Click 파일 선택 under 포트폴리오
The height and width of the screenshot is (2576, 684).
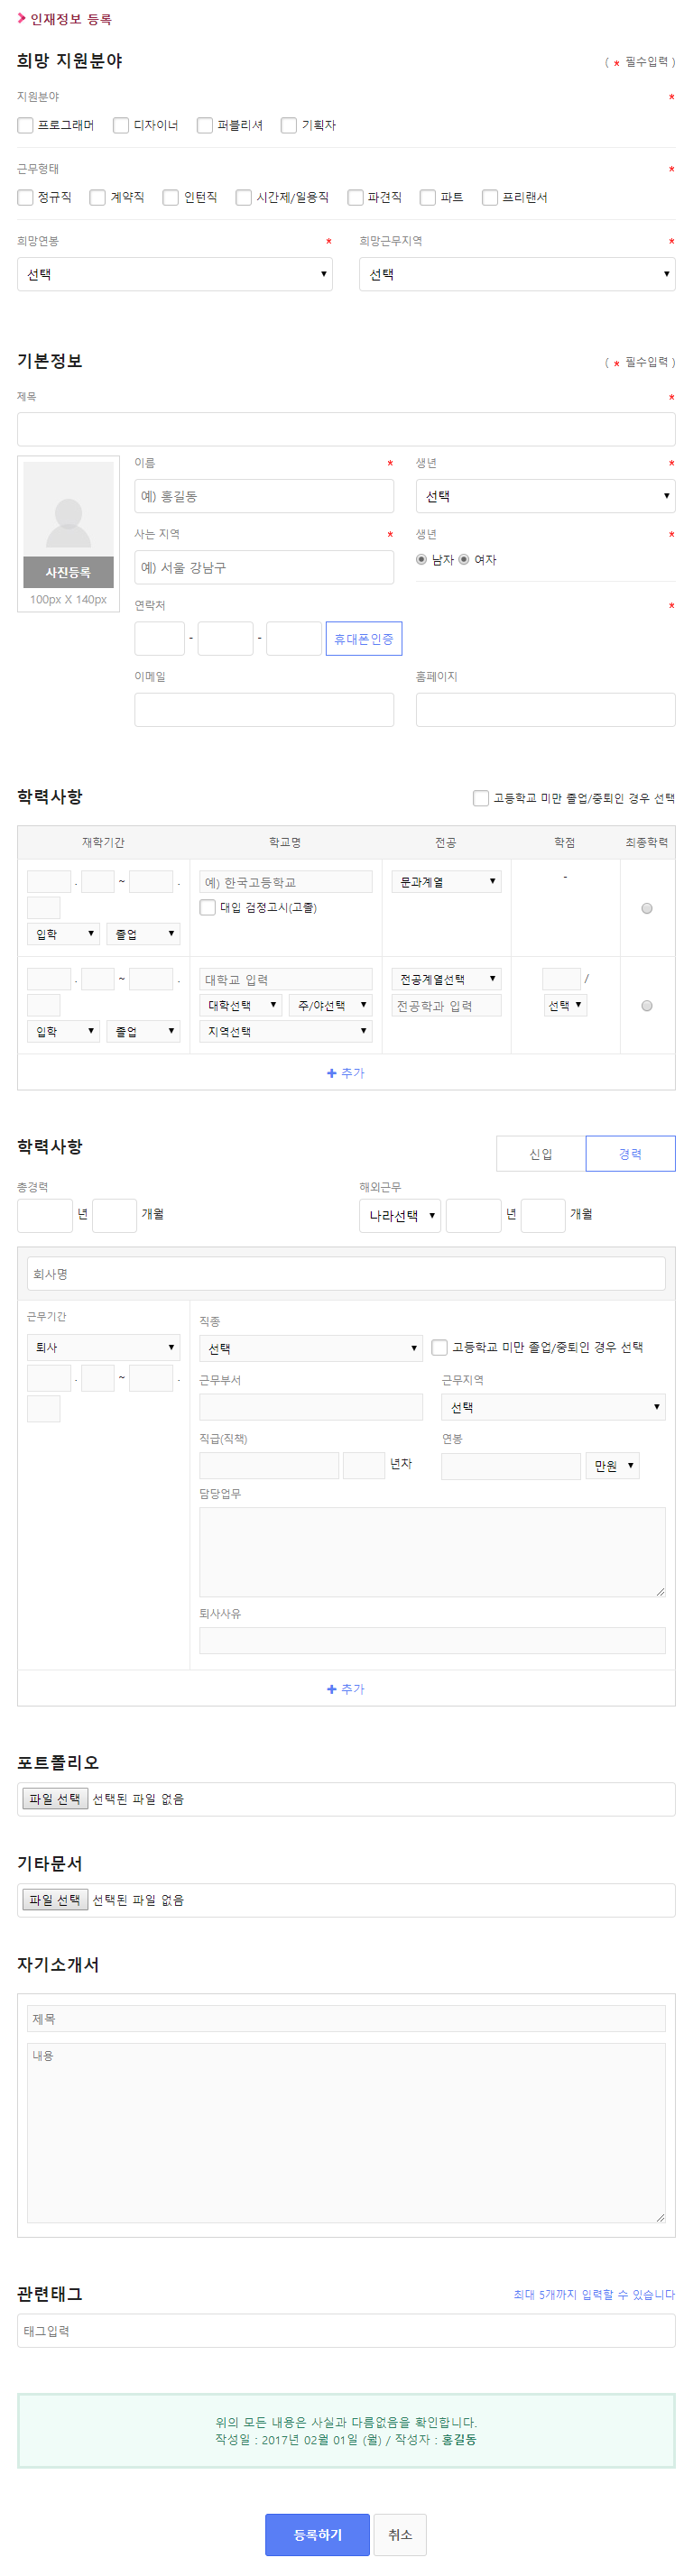(x=55, y=1799)
